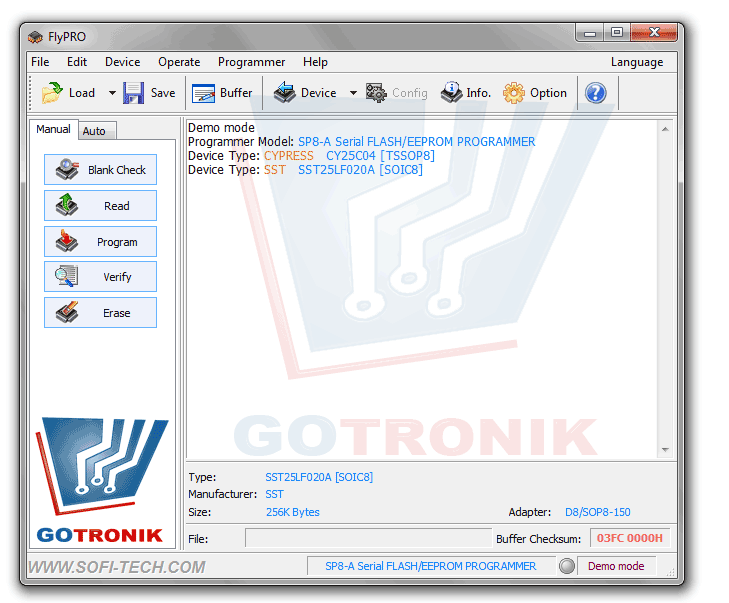This screenshot has height=603, width=729.
Task: Click the Erase eraser chip icon
Action: tap(67, 312)
